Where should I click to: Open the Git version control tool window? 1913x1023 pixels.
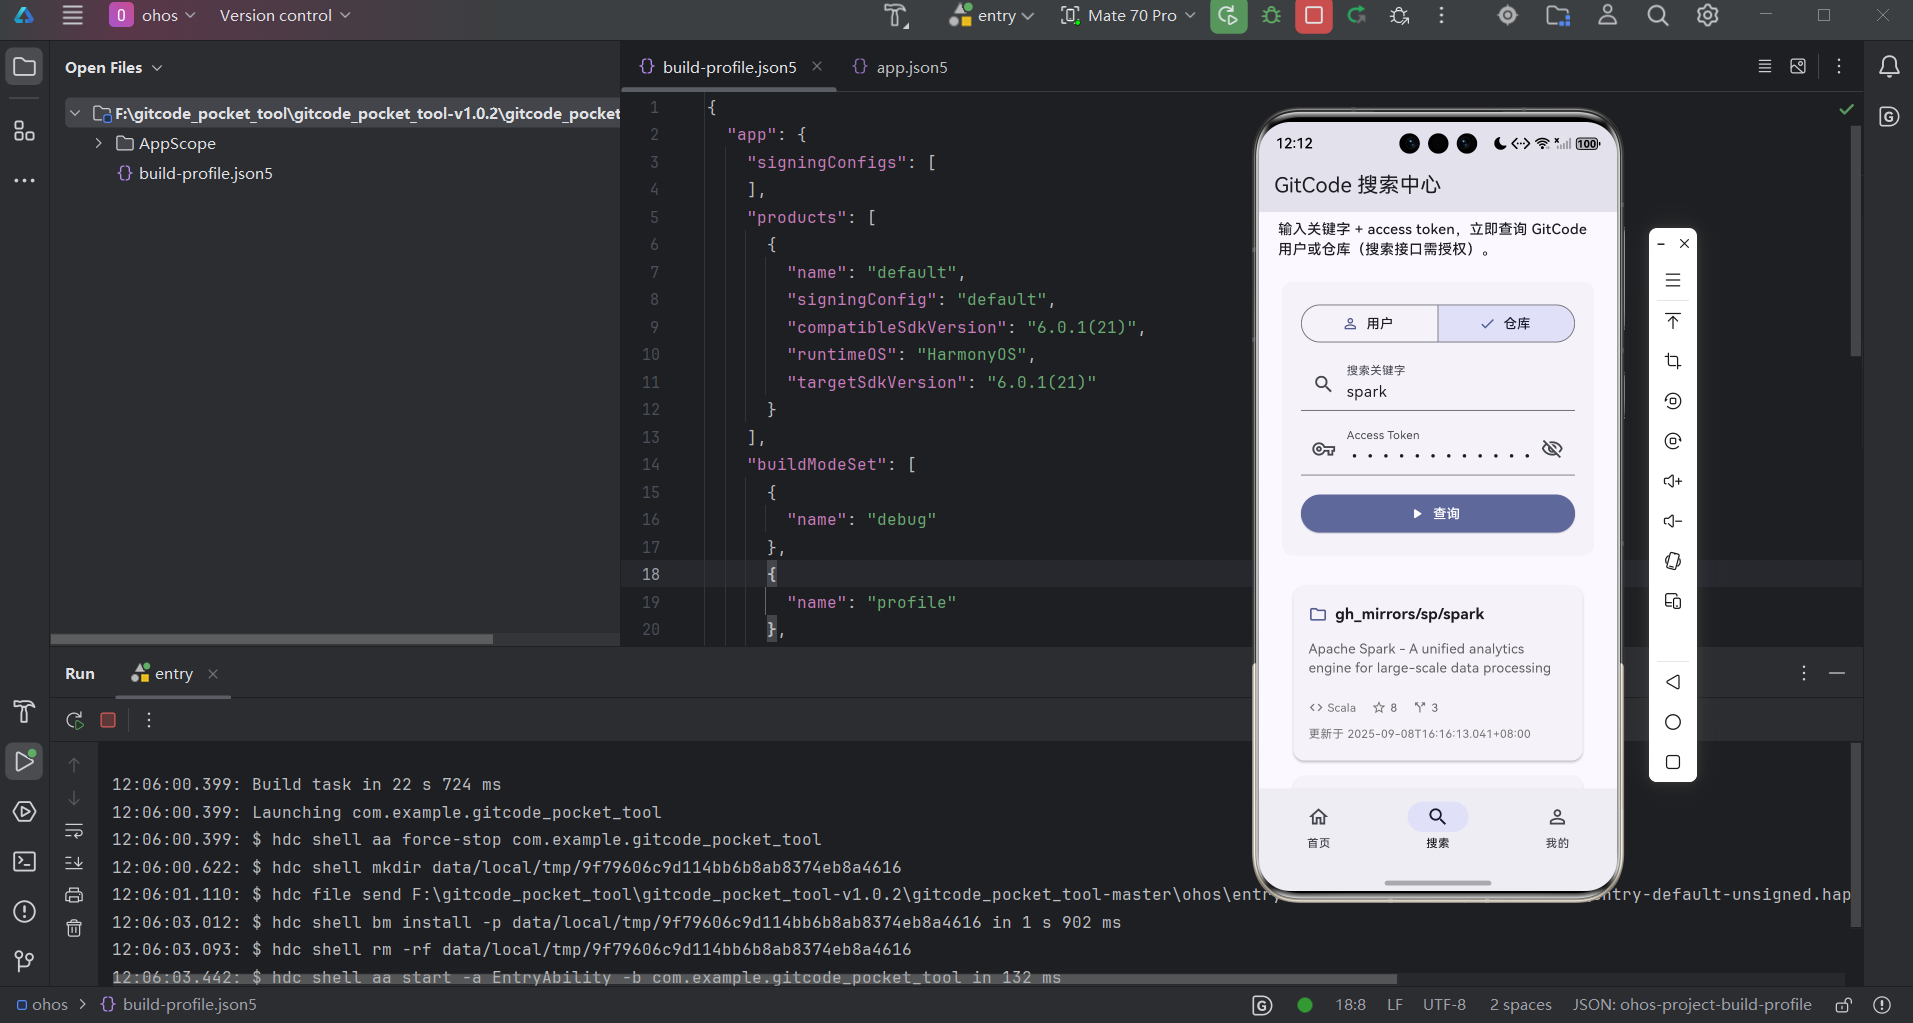pos(24,961)
